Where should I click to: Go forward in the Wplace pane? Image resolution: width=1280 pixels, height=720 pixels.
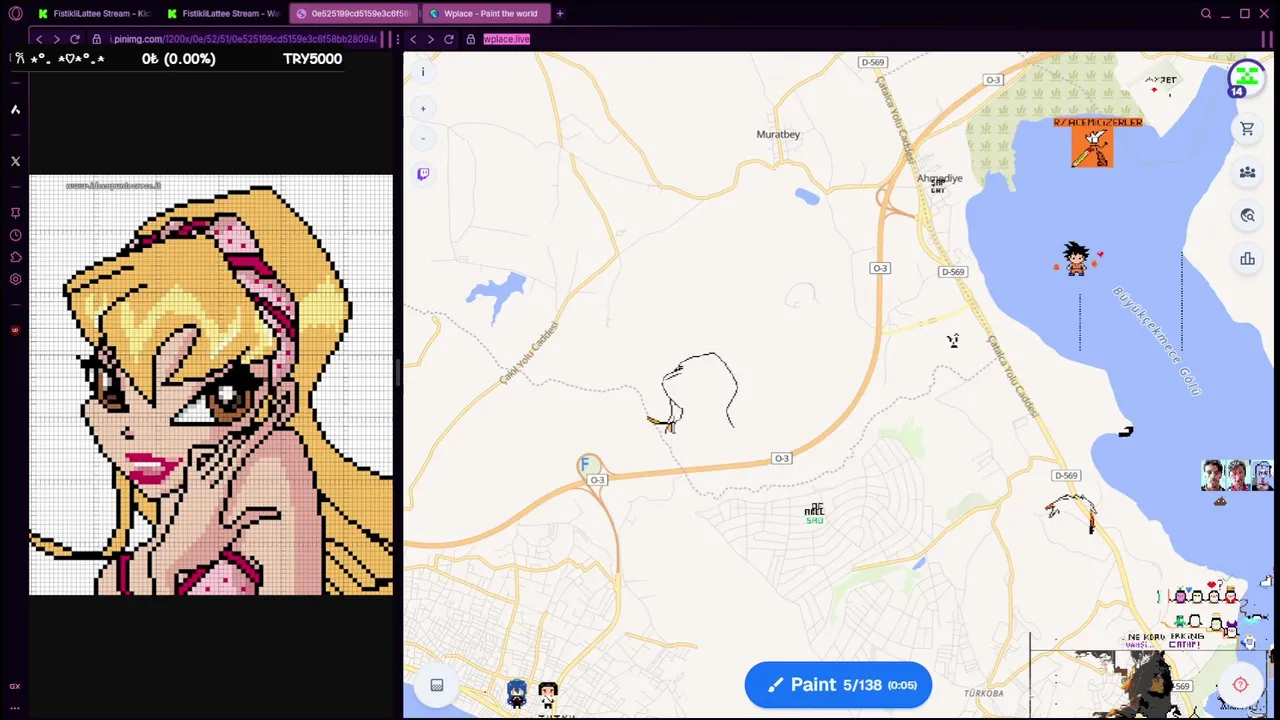[x=430, y=39]
